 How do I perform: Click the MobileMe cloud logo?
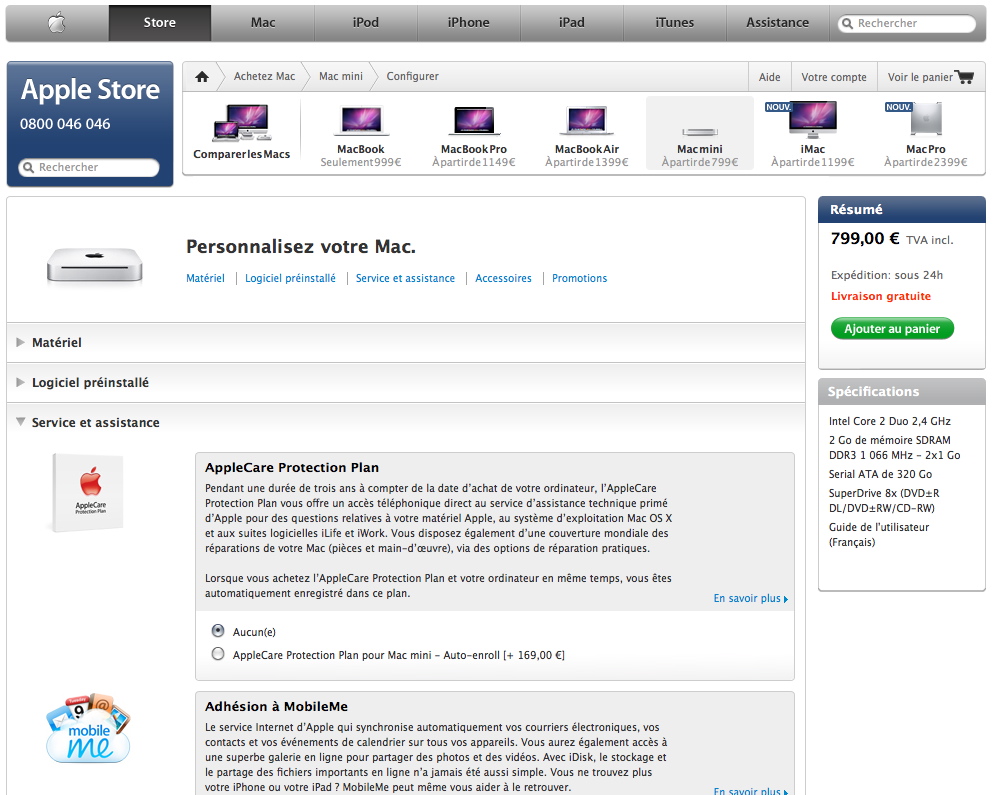88,728
